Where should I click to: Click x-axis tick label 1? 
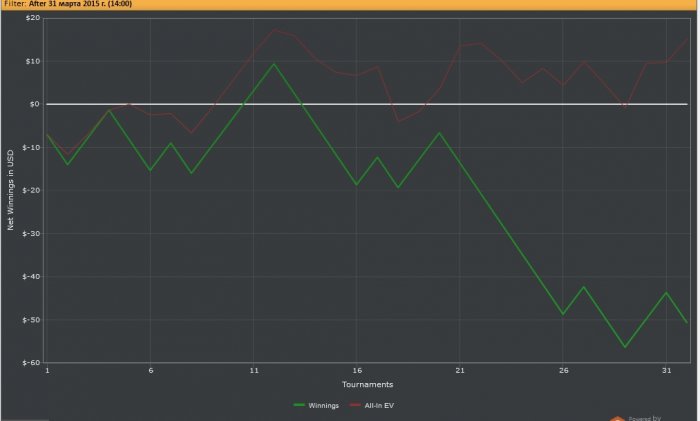pos(47,371)
